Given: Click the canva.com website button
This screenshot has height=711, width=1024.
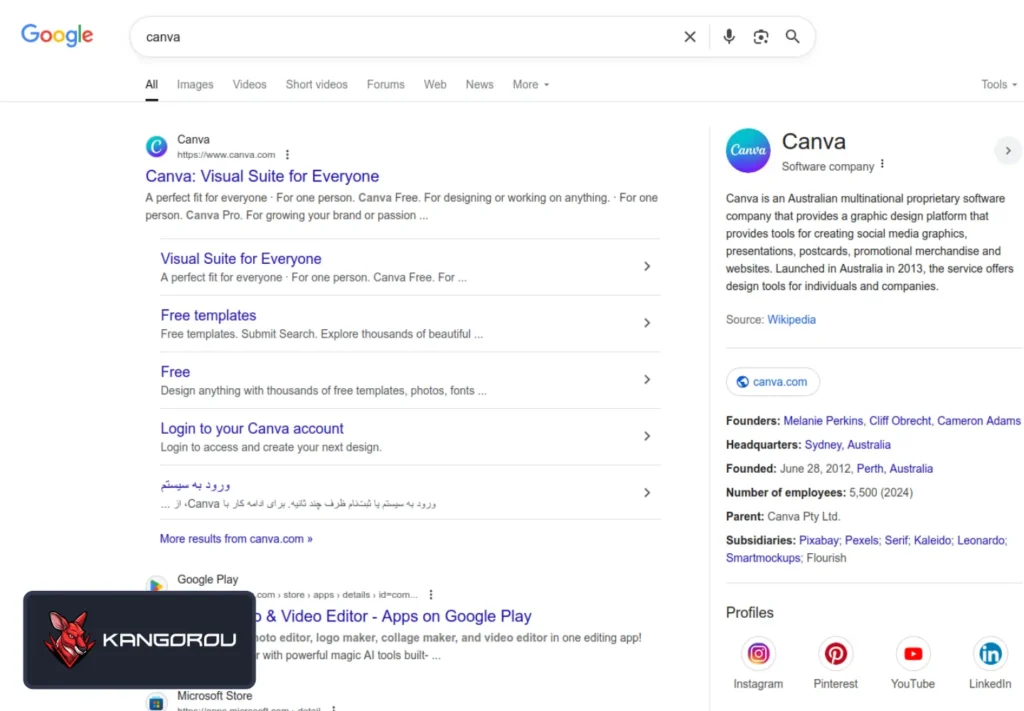Looking at the screenshot, I should [772, 382].
